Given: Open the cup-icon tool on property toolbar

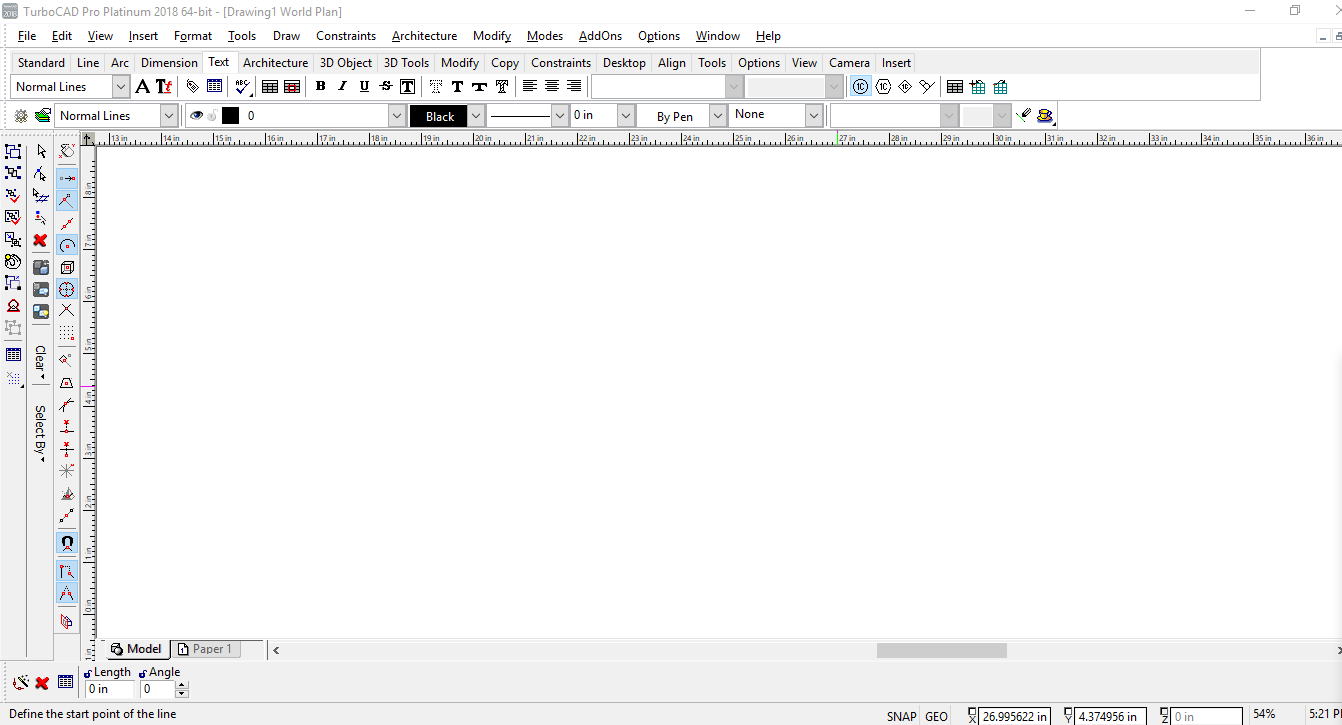Looking at the screenshot, I should 1045,115.
